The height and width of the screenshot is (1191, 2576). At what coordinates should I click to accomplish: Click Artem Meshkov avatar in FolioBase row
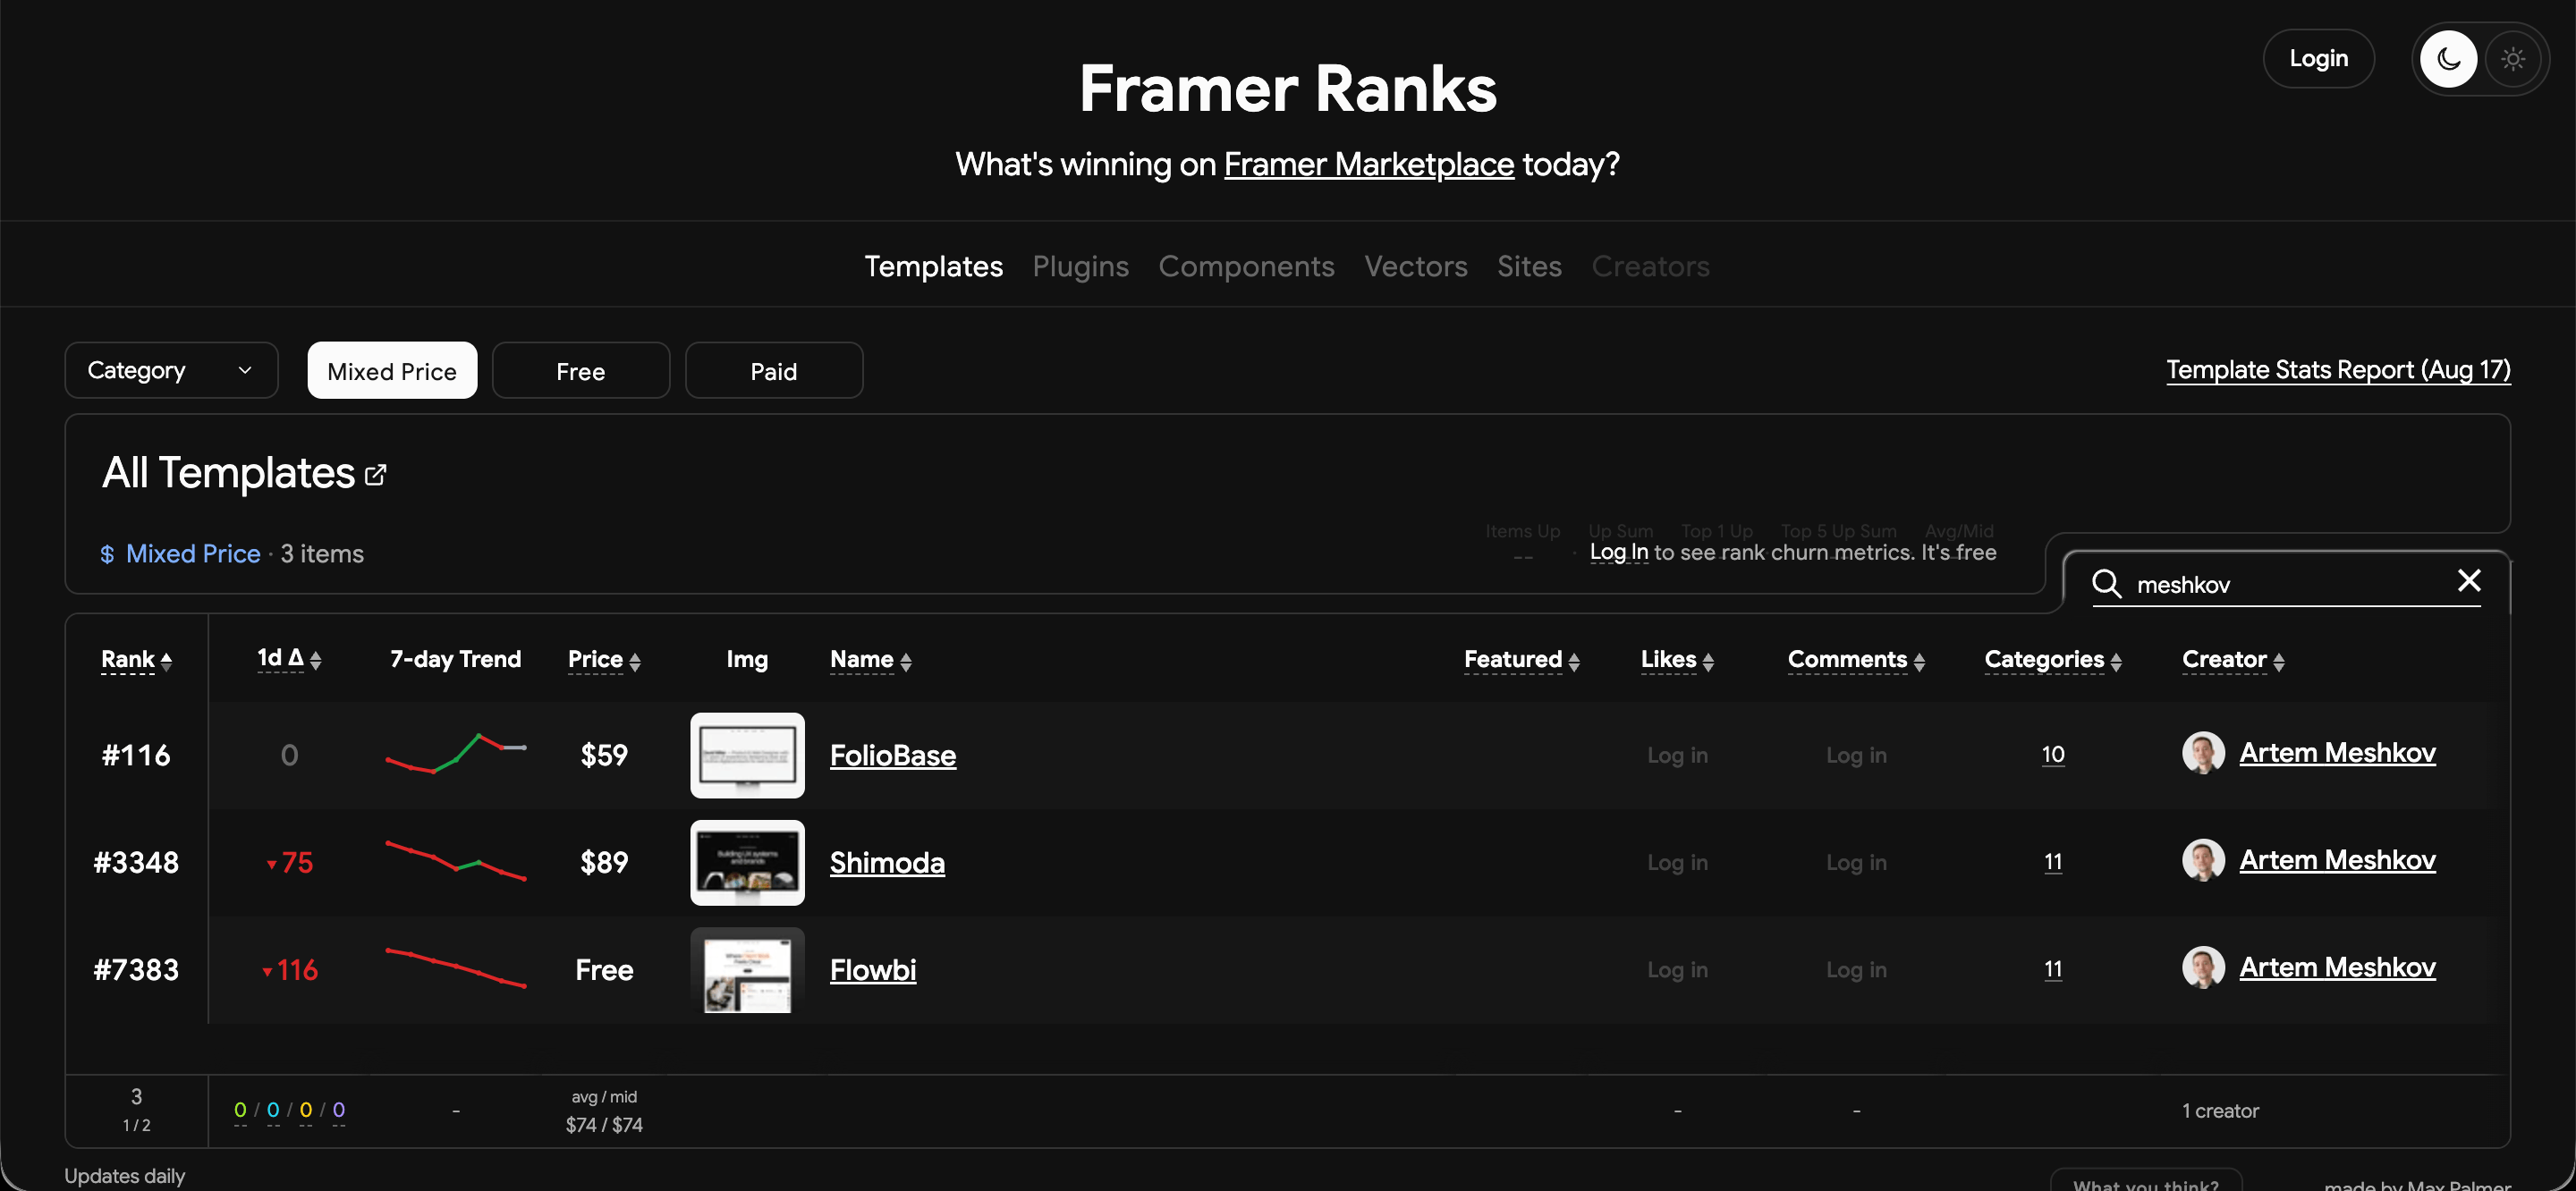2203,753
